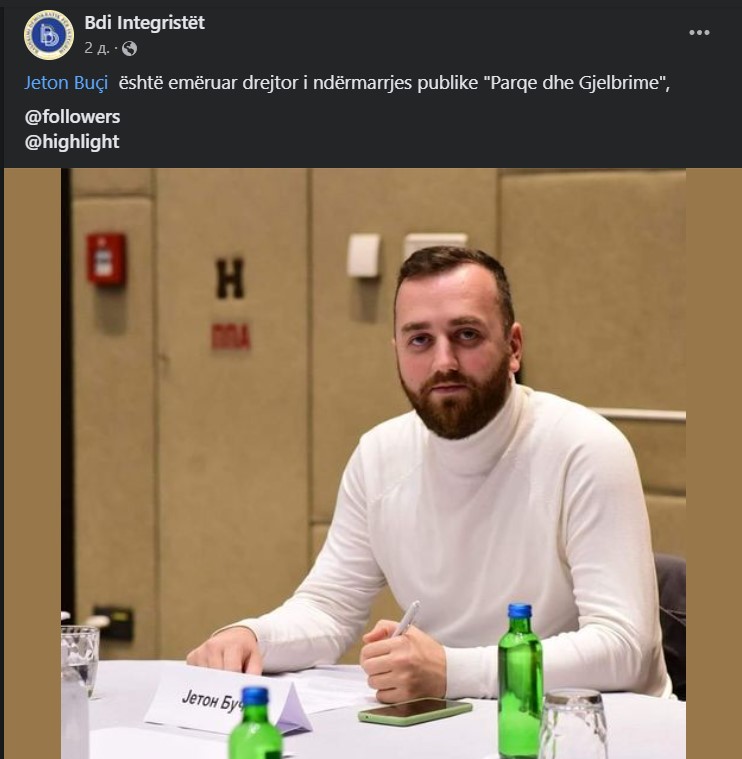Select the @highlight mention

click(72, 142)
